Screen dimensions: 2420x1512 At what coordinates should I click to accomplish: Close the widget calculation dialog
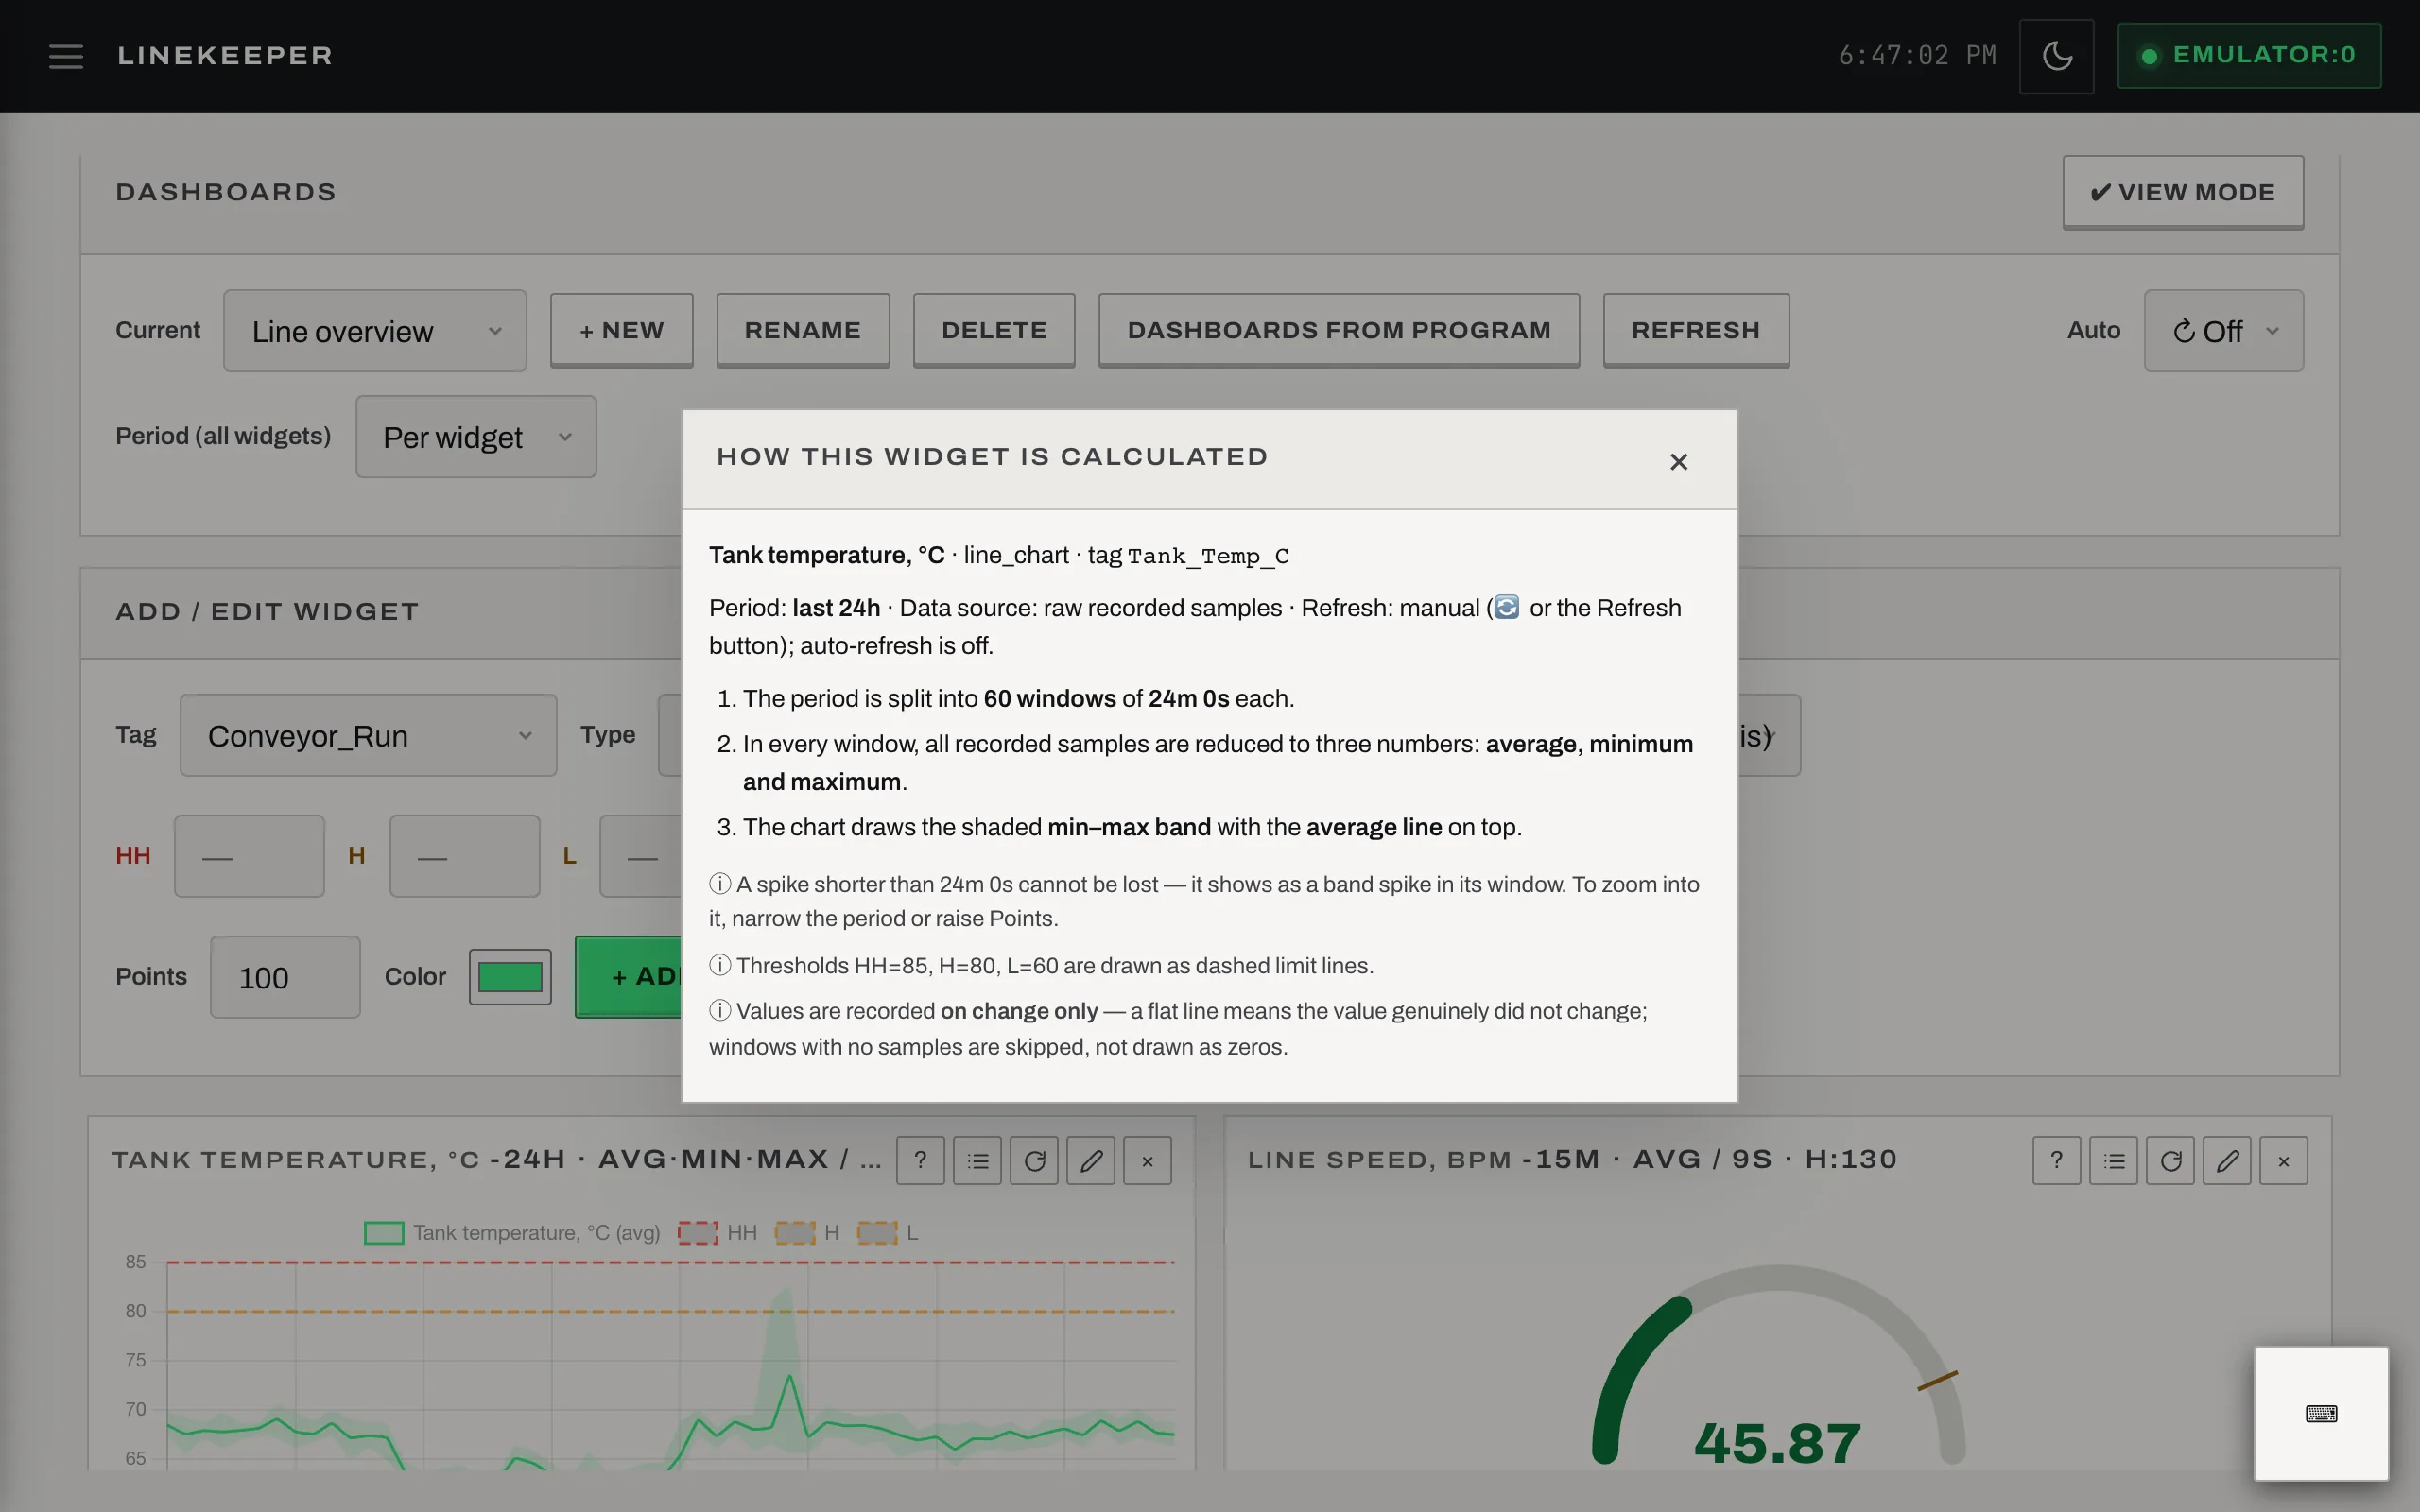1679,462
